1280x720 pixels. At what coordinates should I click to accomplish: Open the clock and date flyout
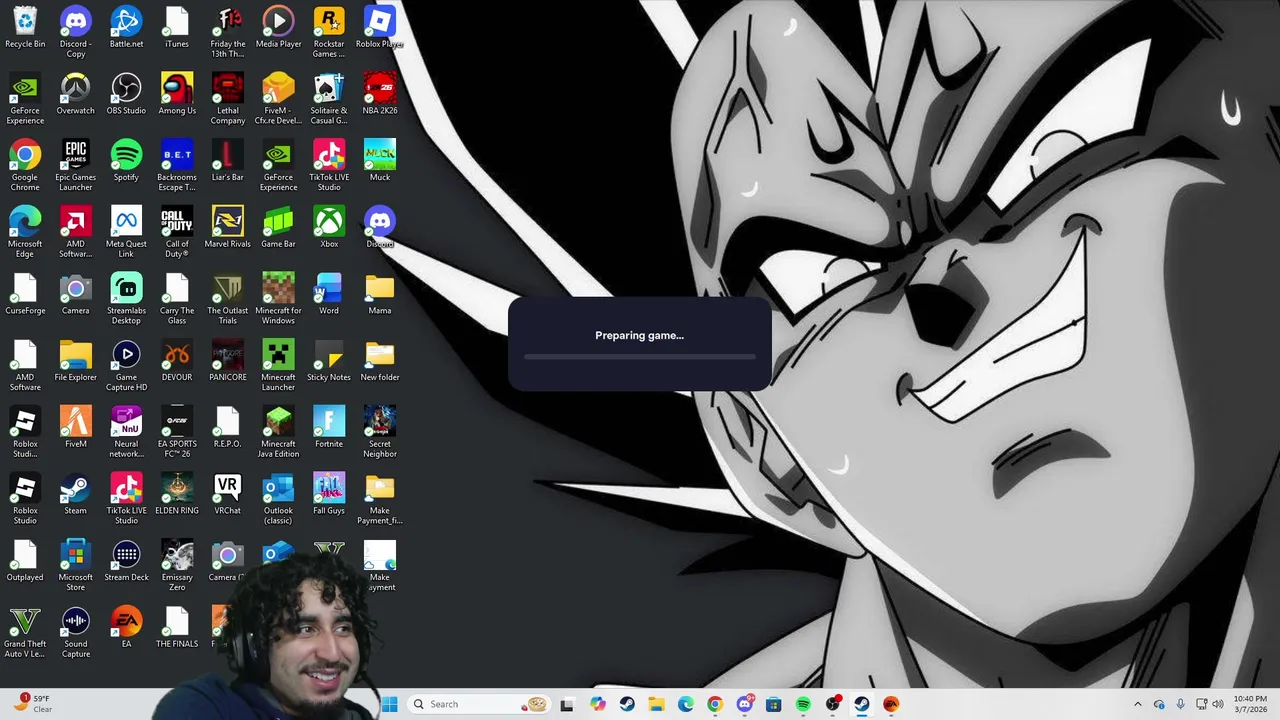click(x=1250, y=704)
